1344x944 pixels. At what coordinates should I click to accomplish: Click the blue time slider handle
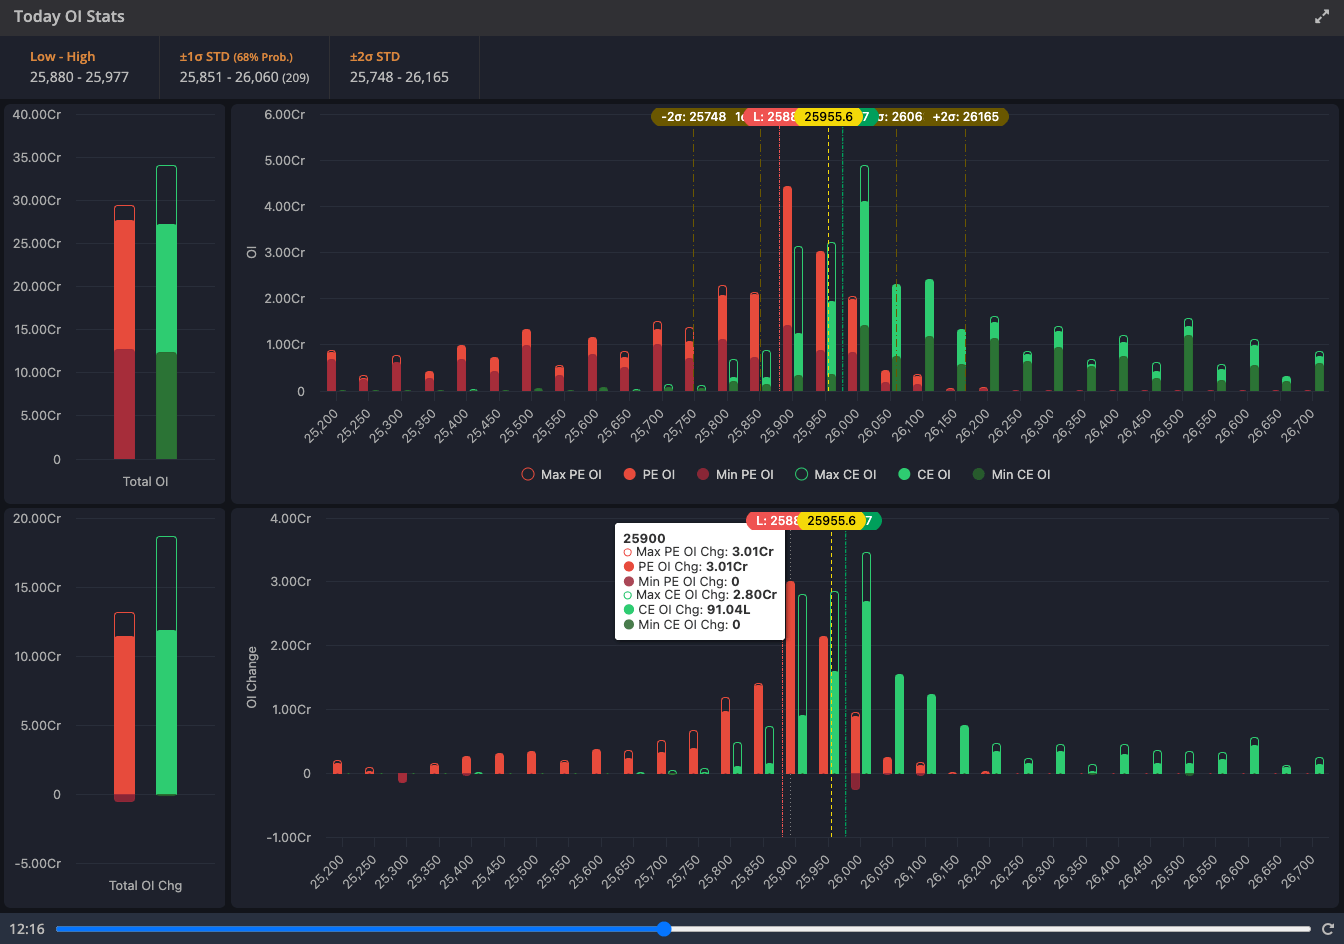tap(664, 929)
